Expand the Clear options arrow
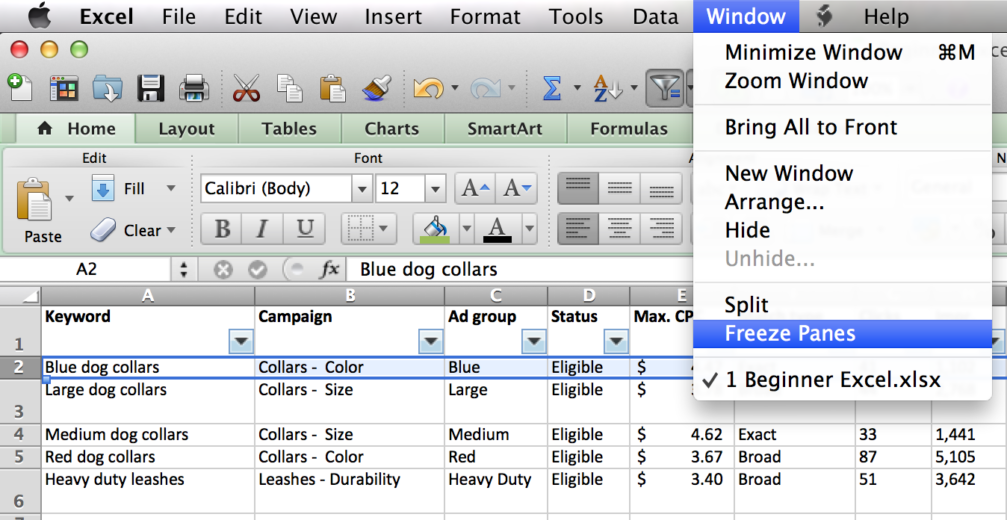This screenshot has width=1007, height=520. tap(171, 230)
